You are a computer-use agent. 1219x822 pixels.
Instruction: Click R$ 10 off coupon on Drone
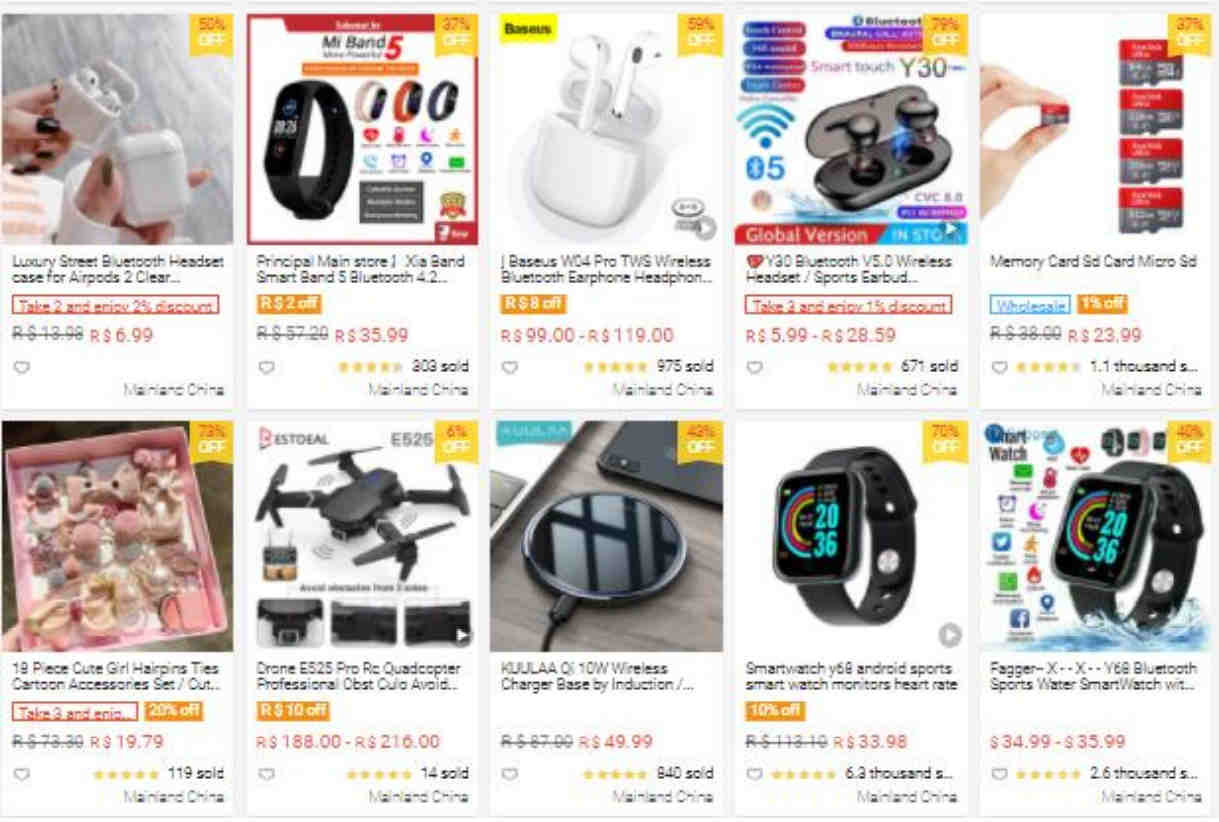coord(293,710)
